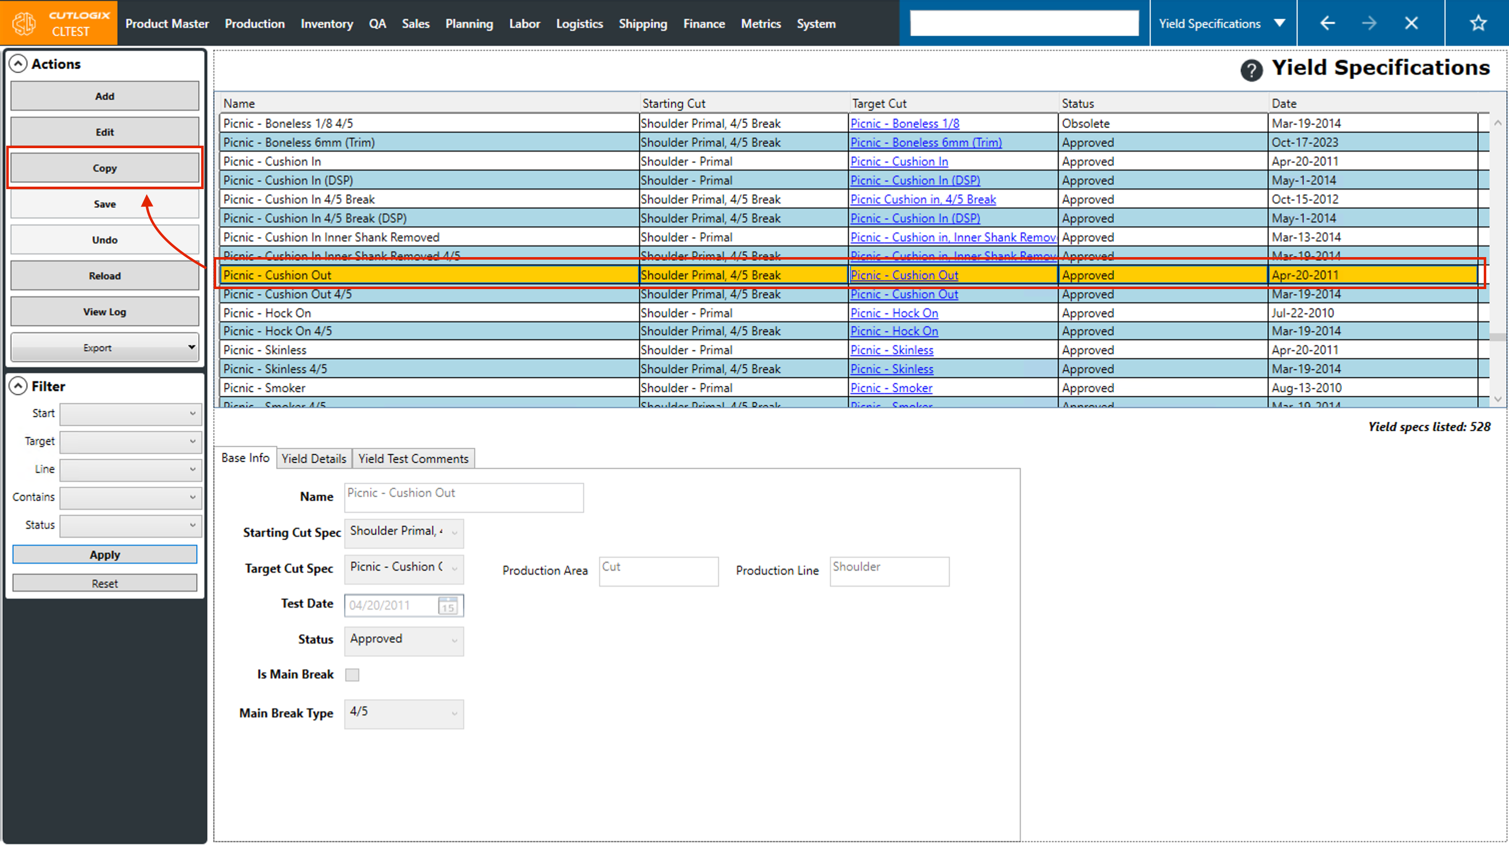Open the Test Date calendar picker
Screen dimensions: 1509x845
[448, 606]
